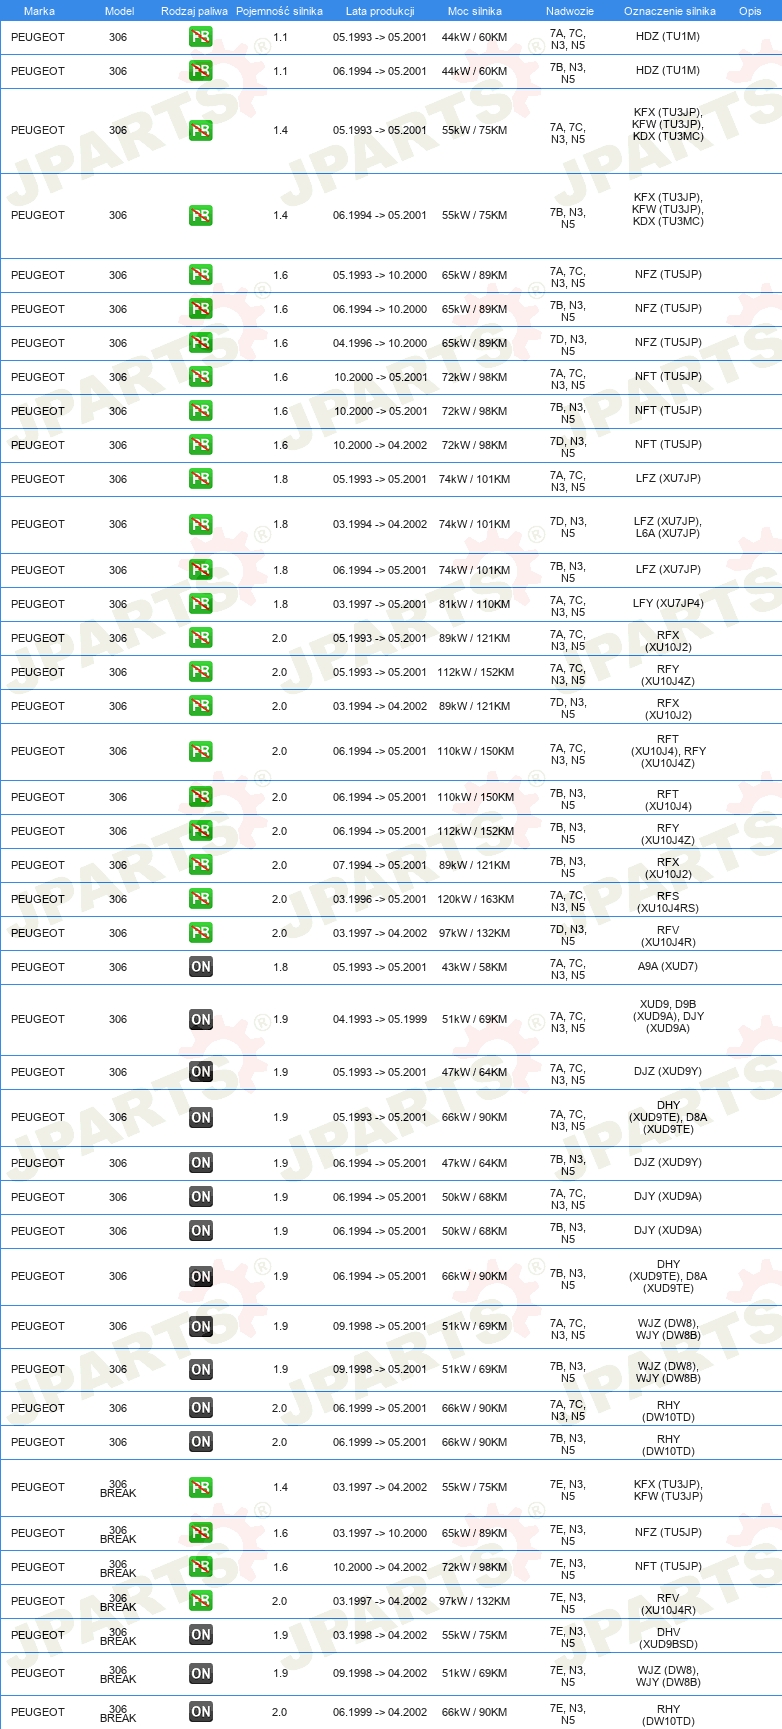Select ON icon in DJY 7A, 7C row
782x1729 pixels.
click(x=201, y=1197)
